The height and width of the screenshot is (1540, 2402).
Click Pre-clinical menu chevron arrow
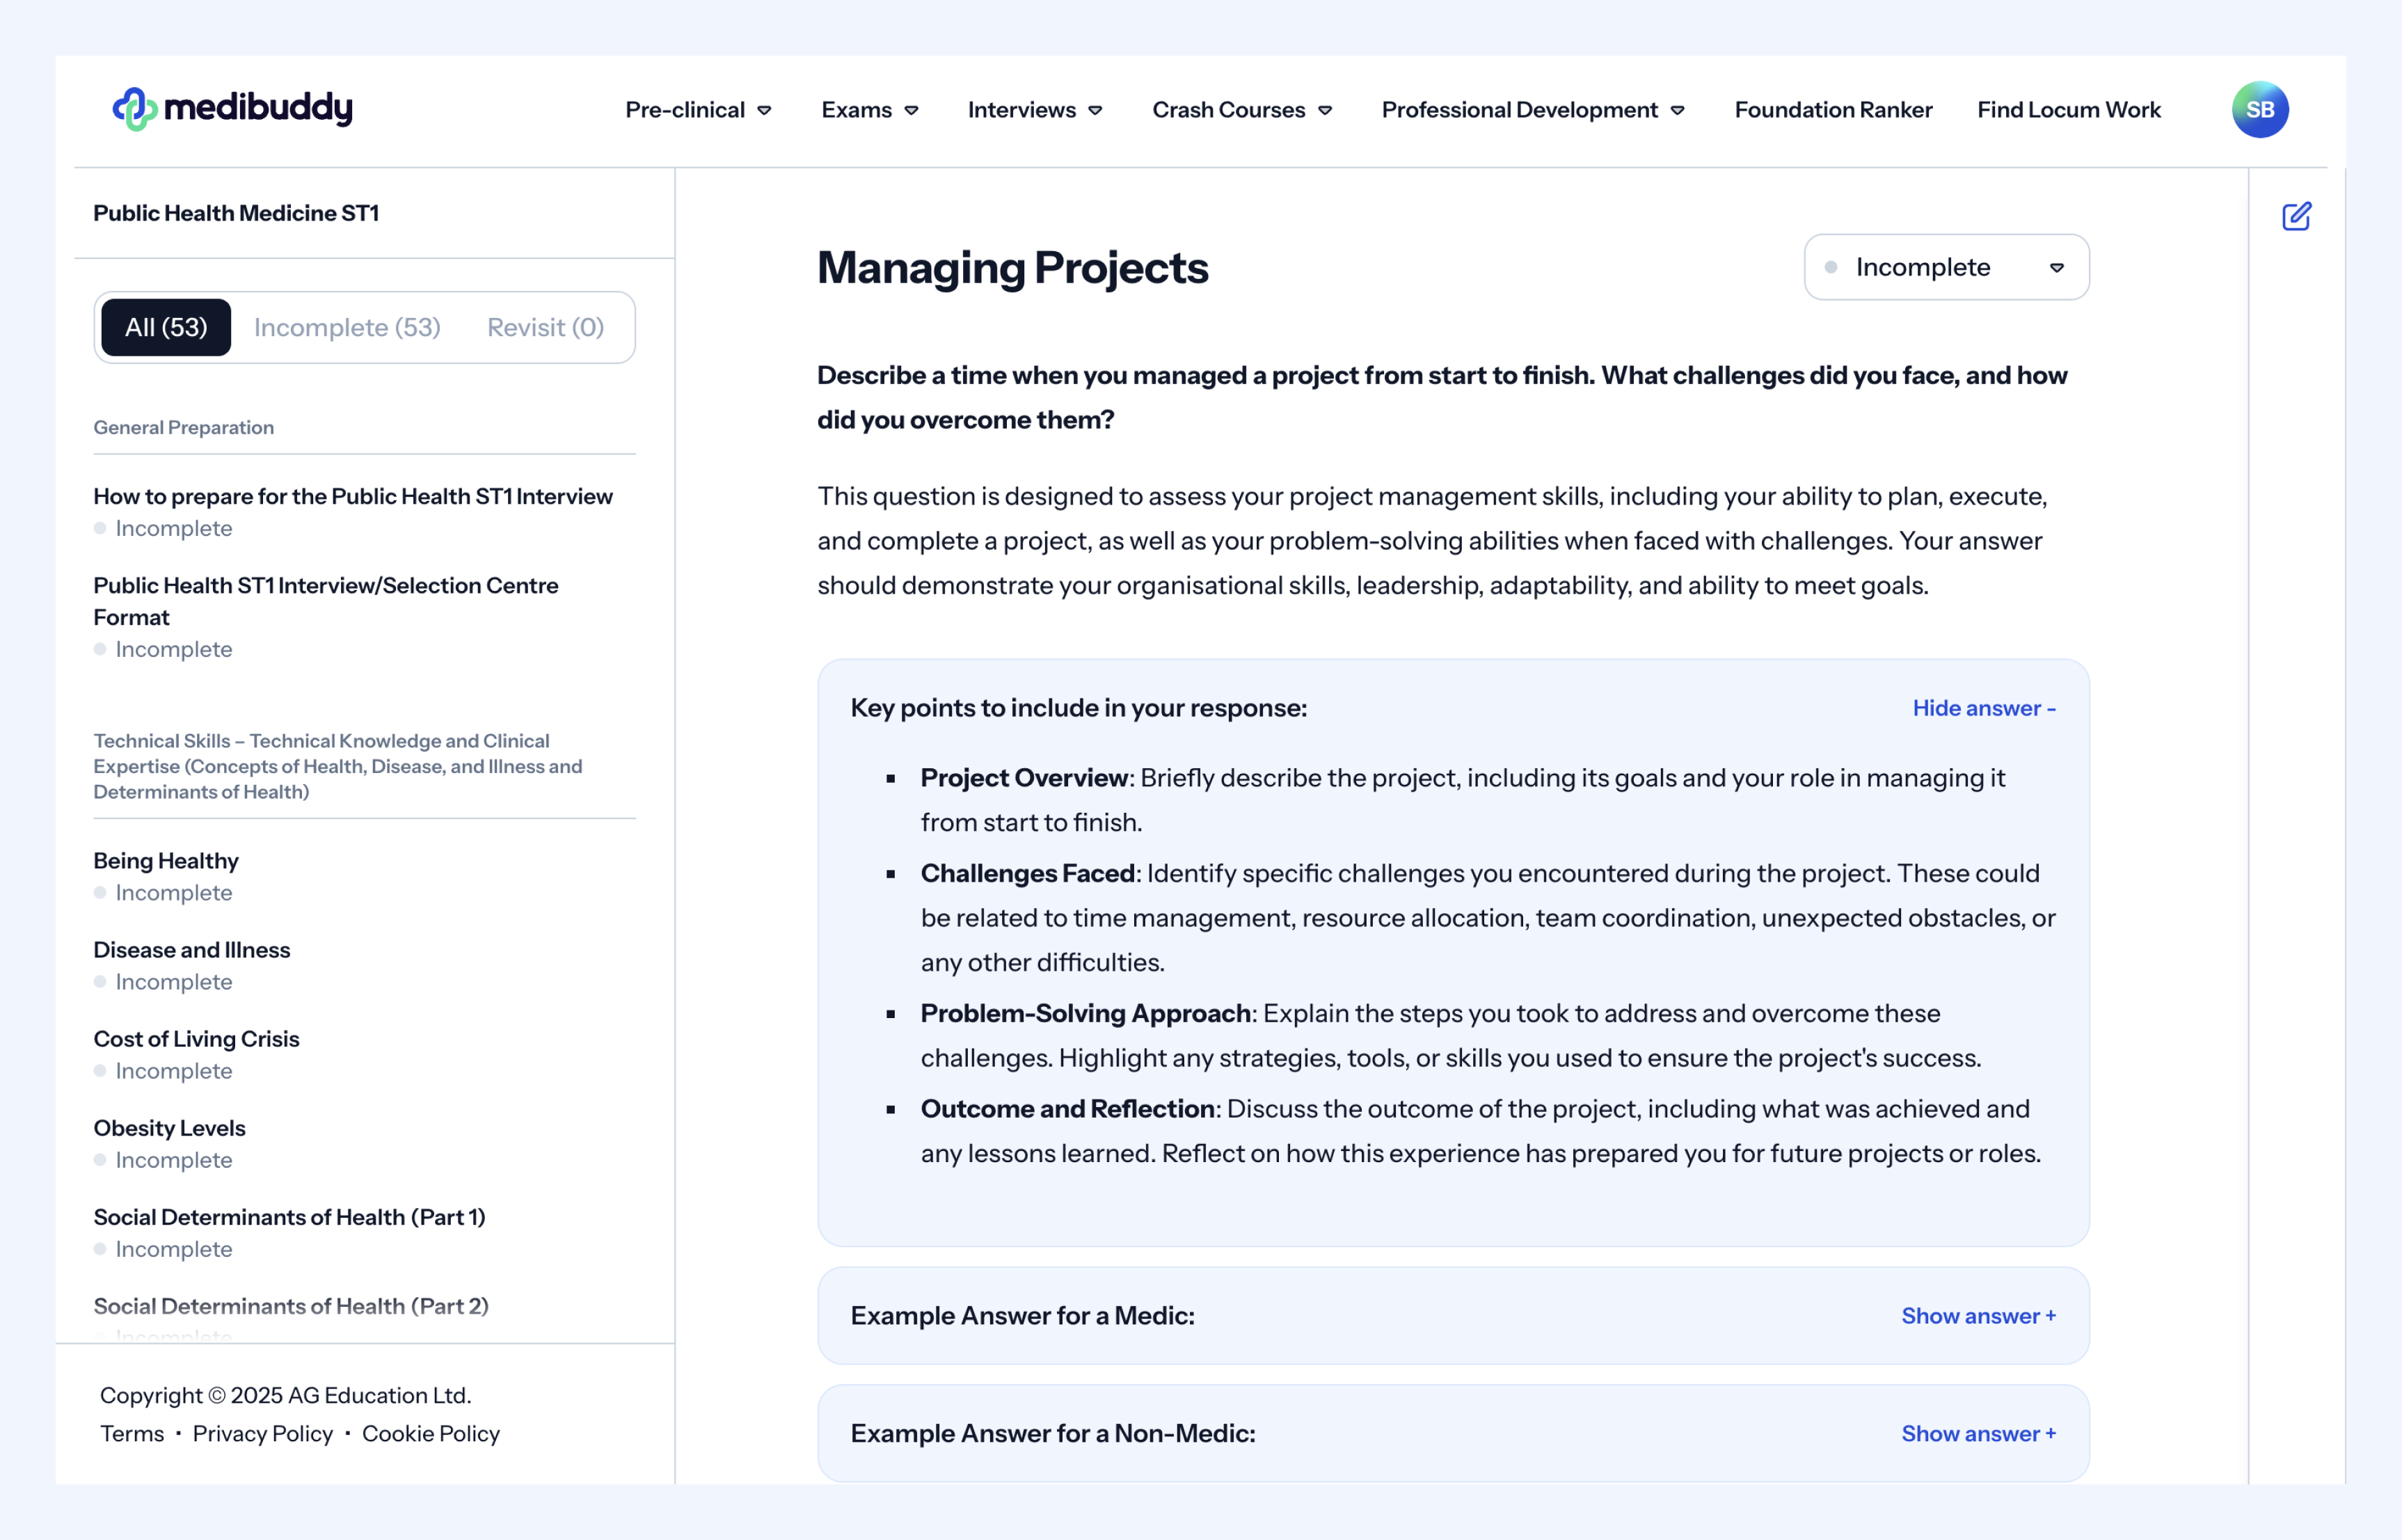click(x=764, y=111)
